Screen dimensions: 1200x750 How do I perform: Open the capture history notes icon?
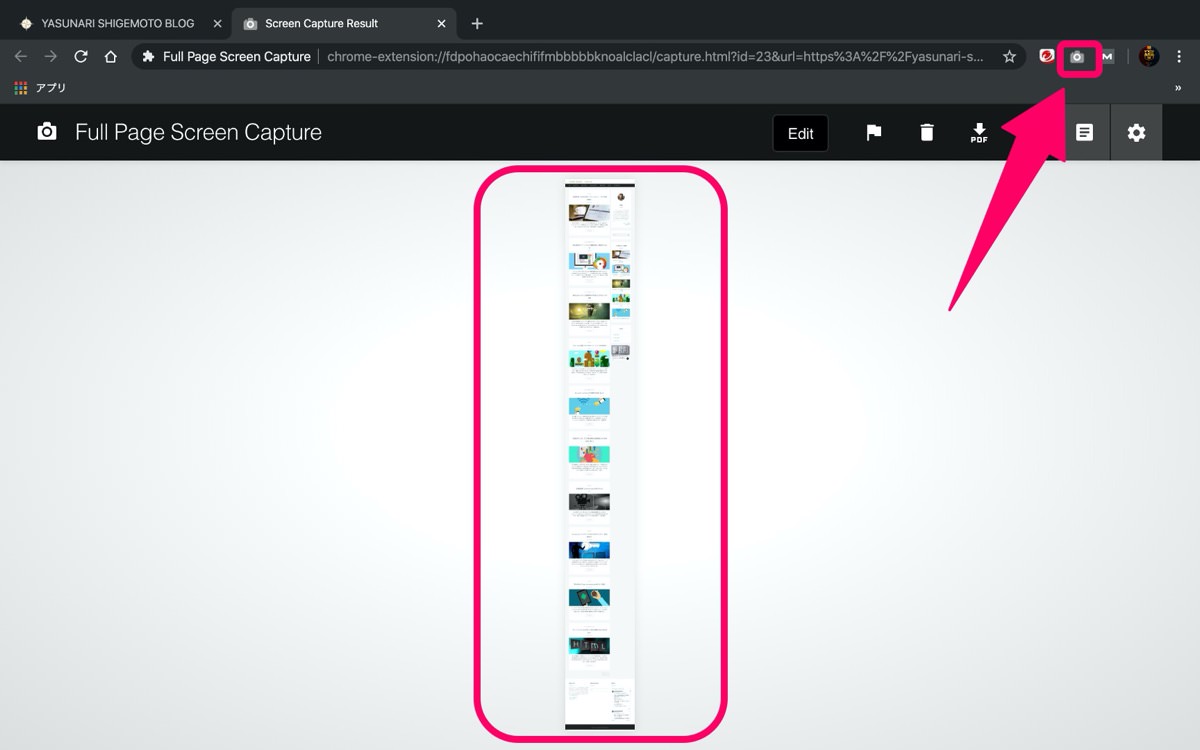point(1084,133)
